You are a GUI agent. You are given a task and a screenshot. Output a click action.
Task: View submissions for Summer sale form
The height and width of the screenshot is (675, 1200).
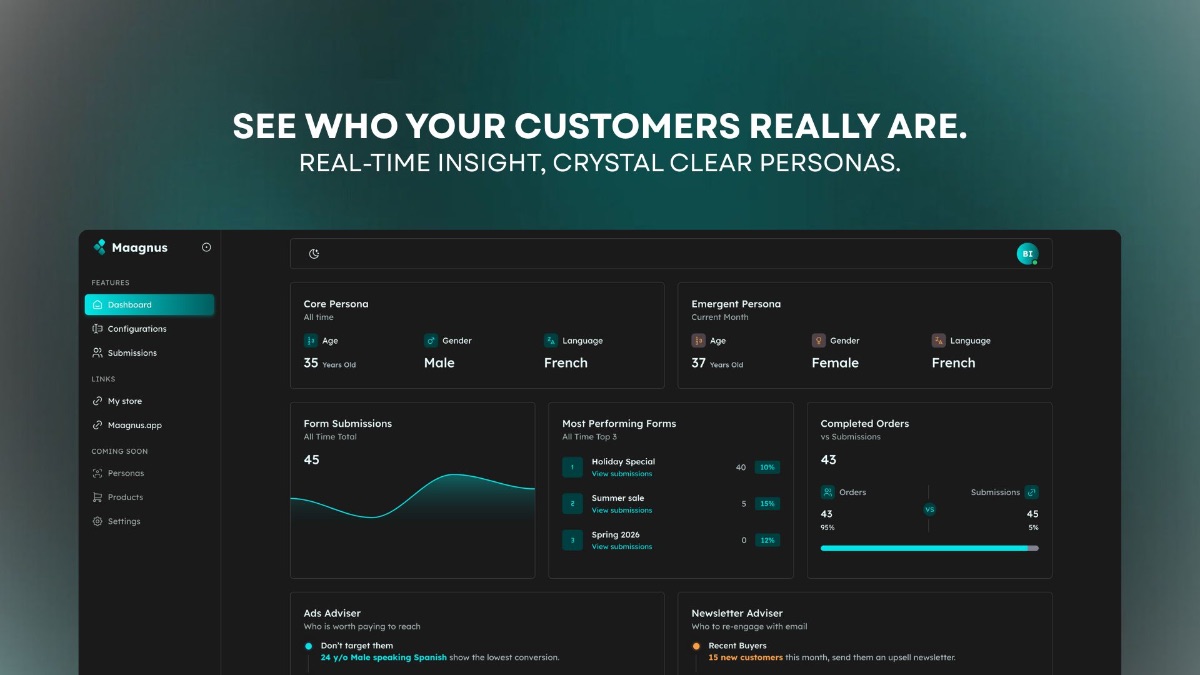point(622,510)
